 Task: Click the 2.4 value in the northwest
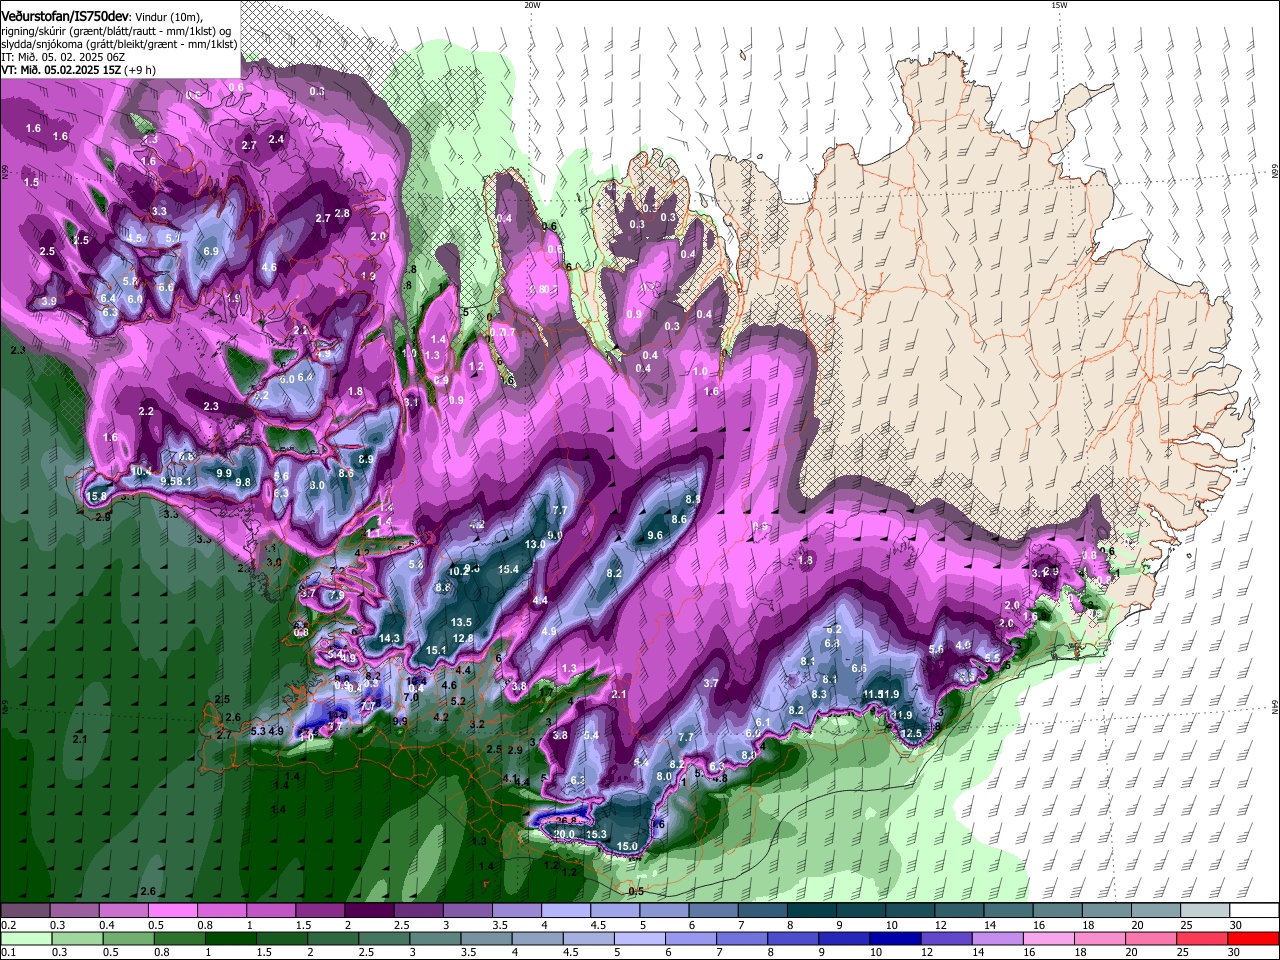click(277, 139)
